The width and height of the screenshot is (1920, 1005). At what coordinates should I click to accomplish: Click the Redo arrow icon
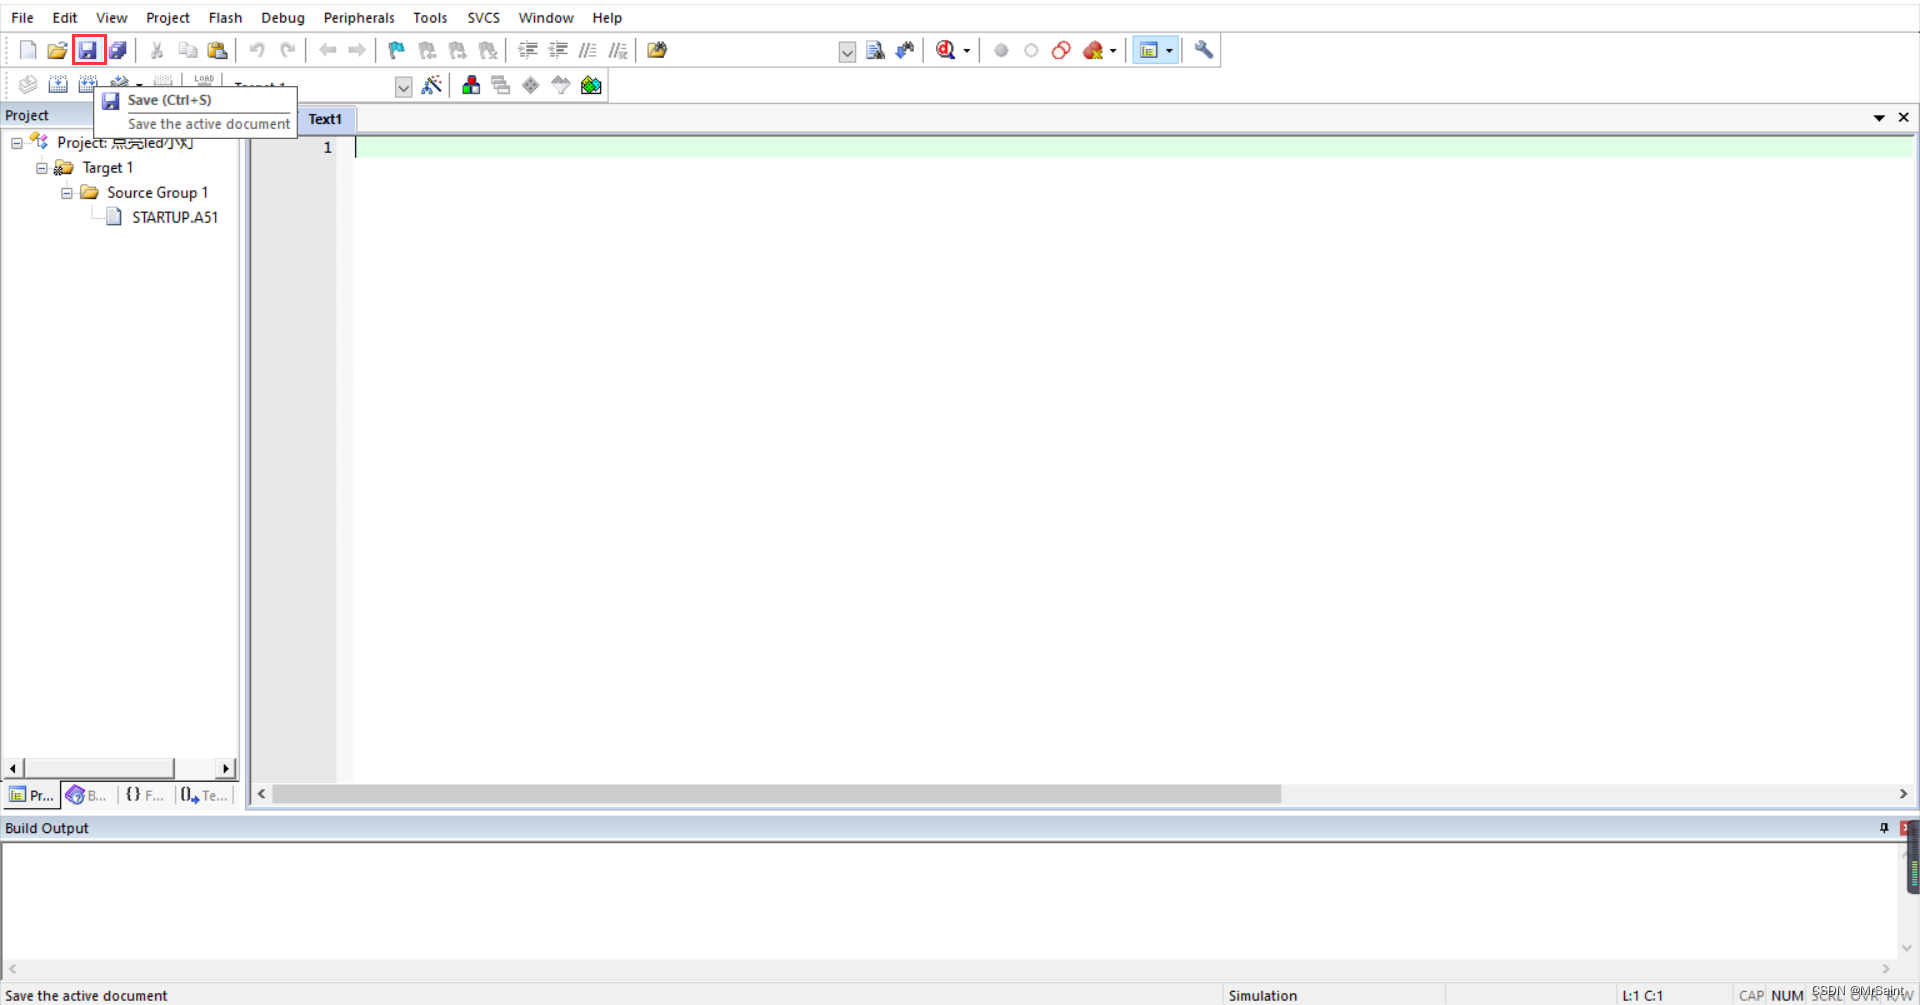(x=287, y=50)
